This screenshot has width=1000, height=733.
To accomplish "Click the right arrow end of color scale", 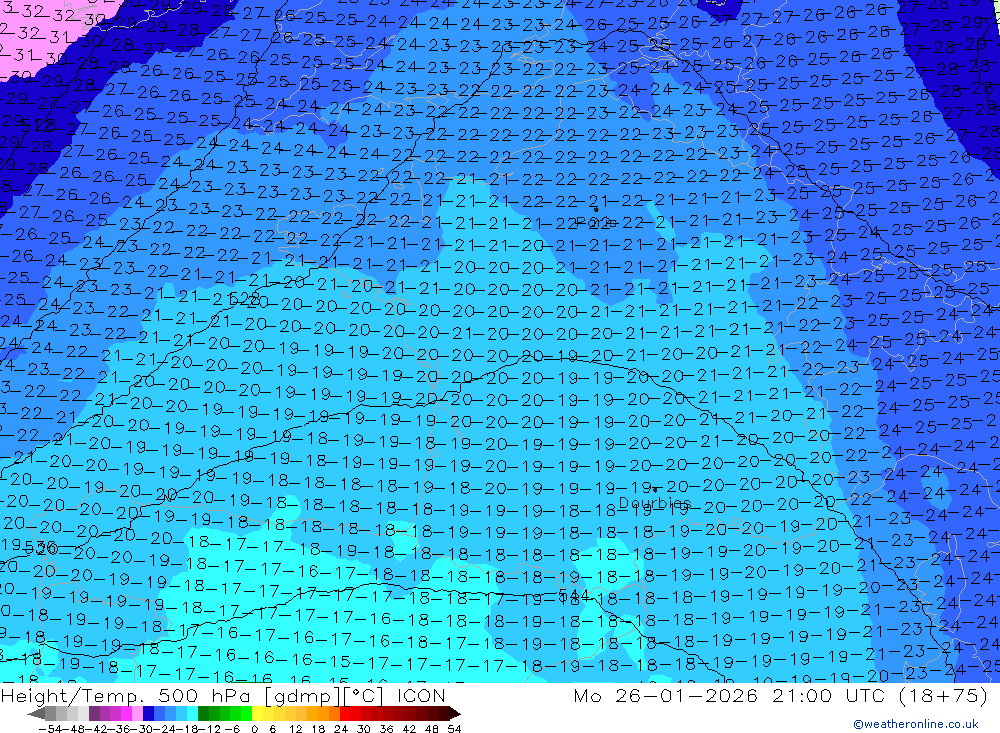I will point(455,713).
